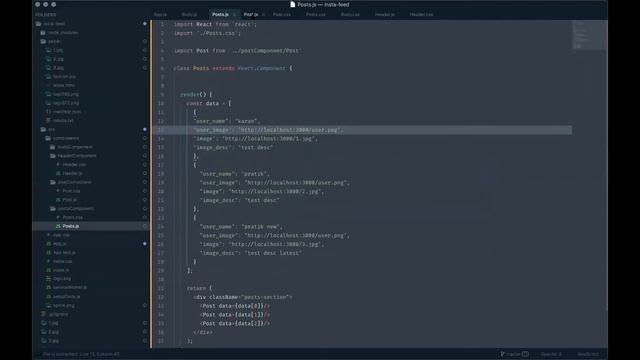
Task: Click the "image_desc": "test desc latest" line
Action: point(251,253)
